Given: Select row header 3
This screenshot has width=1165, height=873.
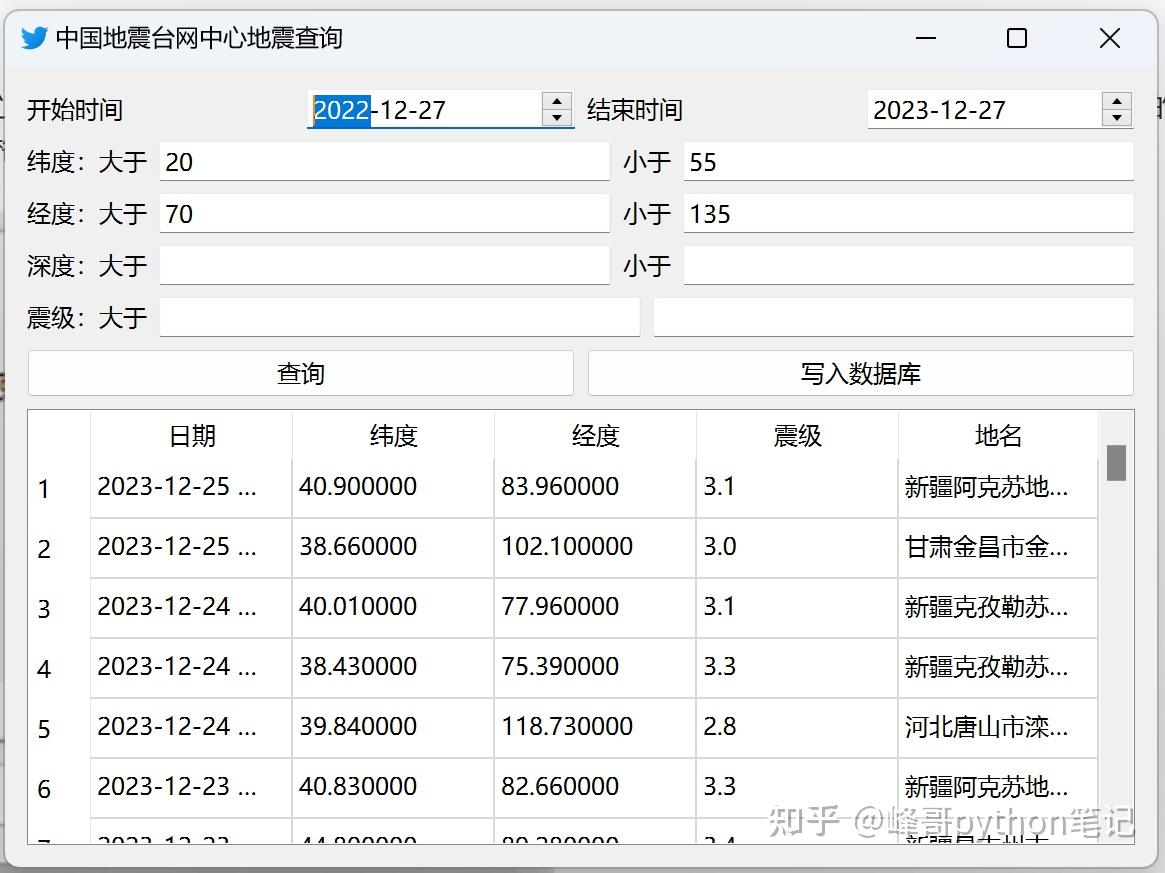Looking at the screenshot, I should tap(59, 608).
